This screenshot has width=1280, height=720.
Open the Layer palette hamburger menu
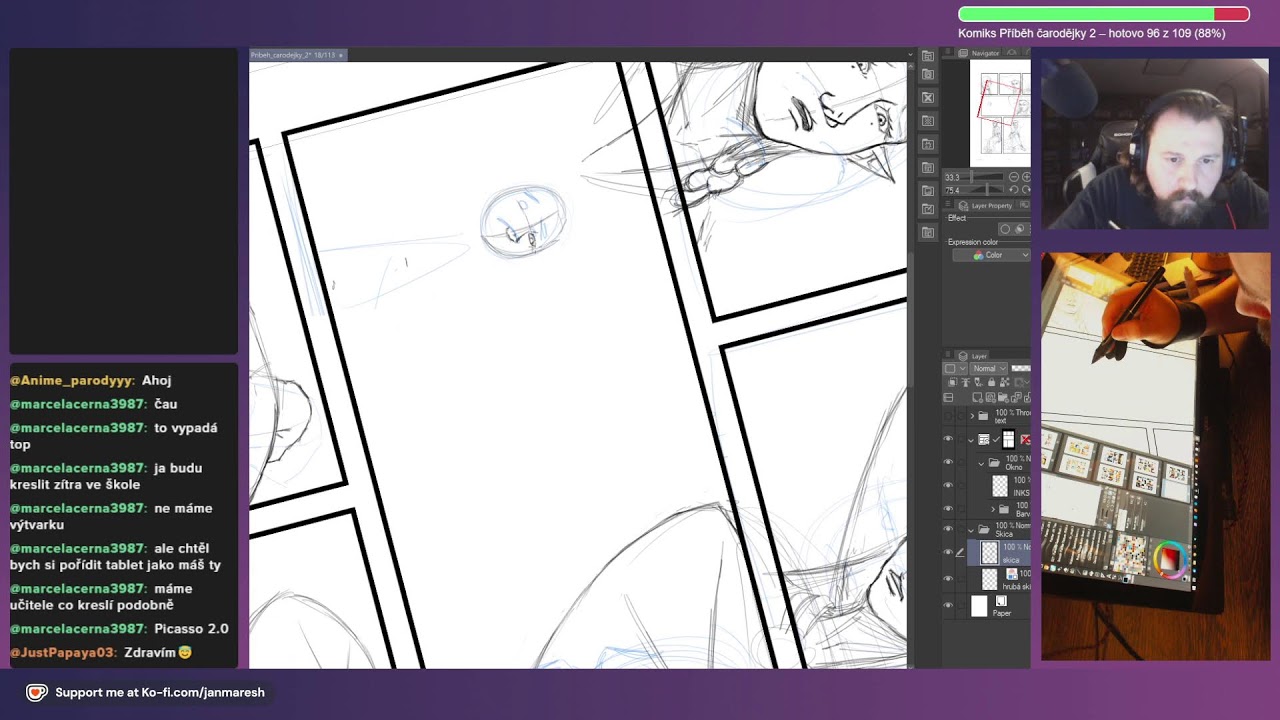[x=947, y=354]
